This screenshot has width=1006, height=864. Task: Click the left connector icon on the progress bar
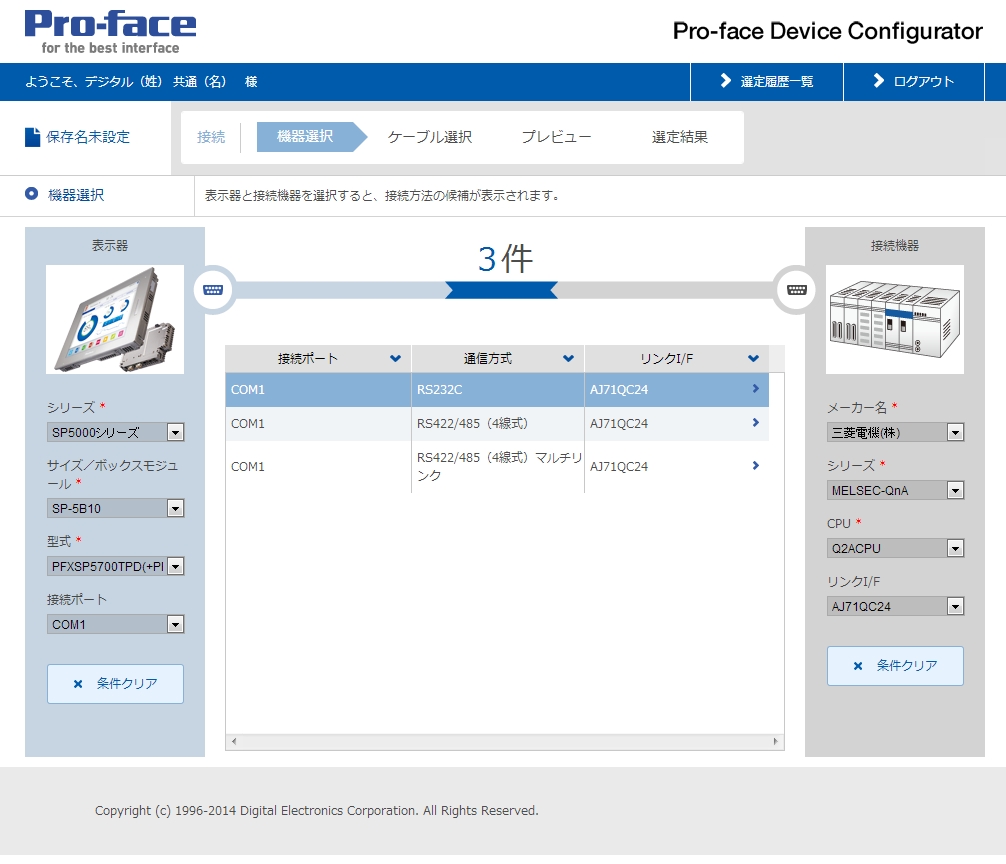[213, 290]
